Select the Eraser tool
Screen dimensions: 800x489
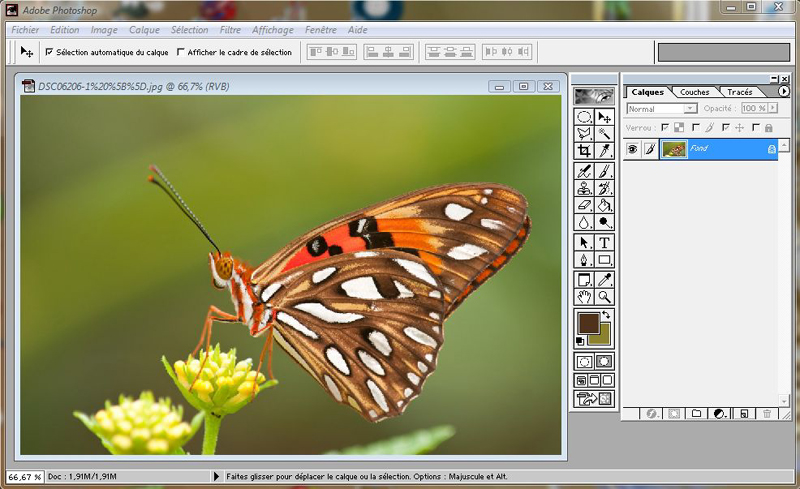tap(584, 205)
